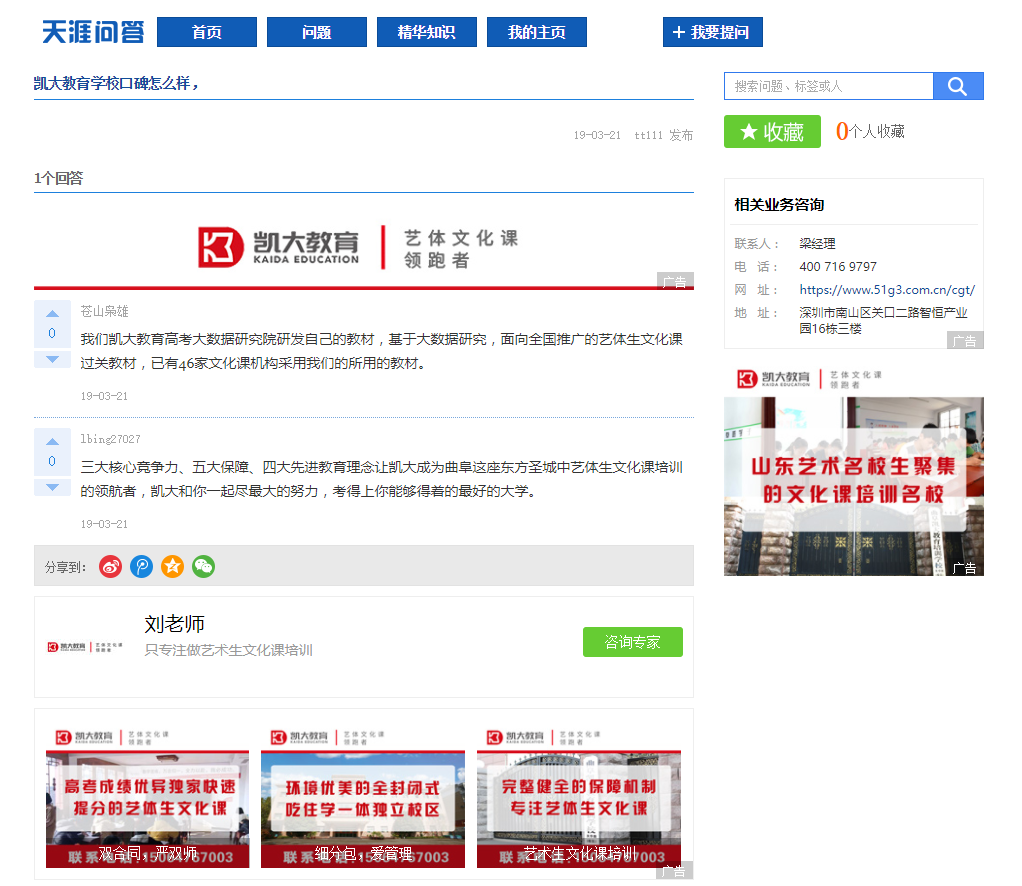The width and height of the screenshot is (1022, 886).
Task: Click the 刘老师 expert name
Action: 174,624
